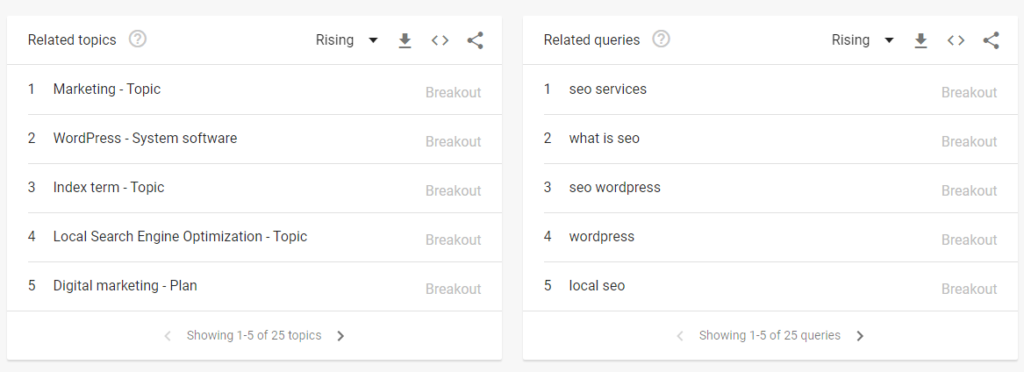Download Related topics data as CSV

point(405,40)
